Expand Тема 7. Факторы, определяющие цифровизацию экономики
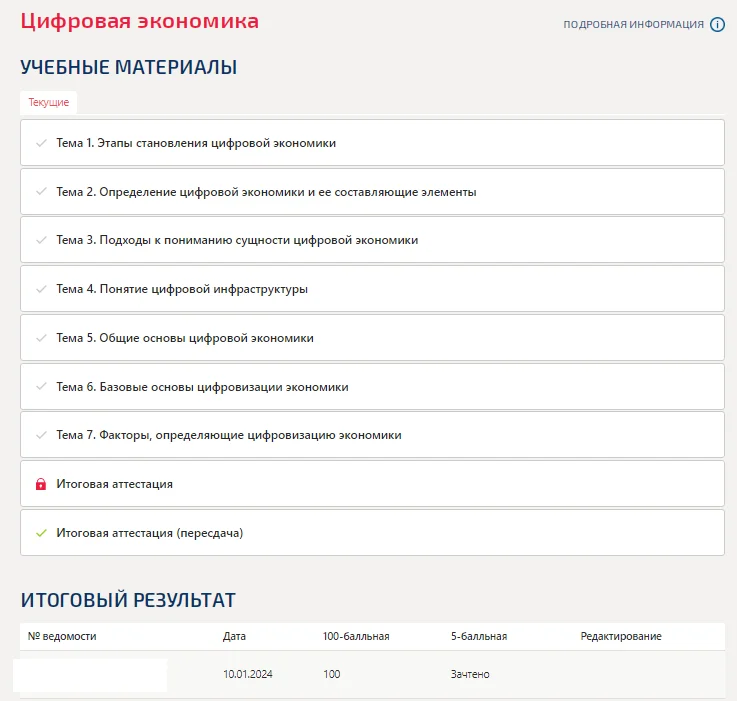 click(x=372, y=435)
